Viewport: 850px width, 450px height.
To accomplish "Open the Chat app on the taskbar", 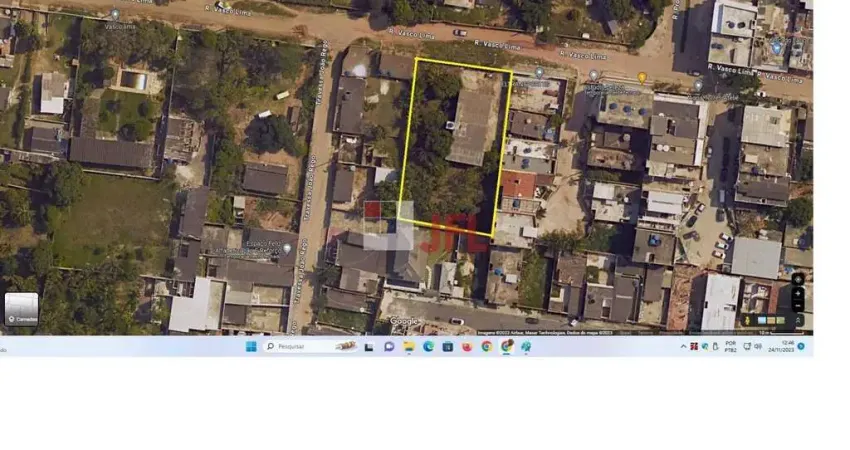I will point(389,346).
